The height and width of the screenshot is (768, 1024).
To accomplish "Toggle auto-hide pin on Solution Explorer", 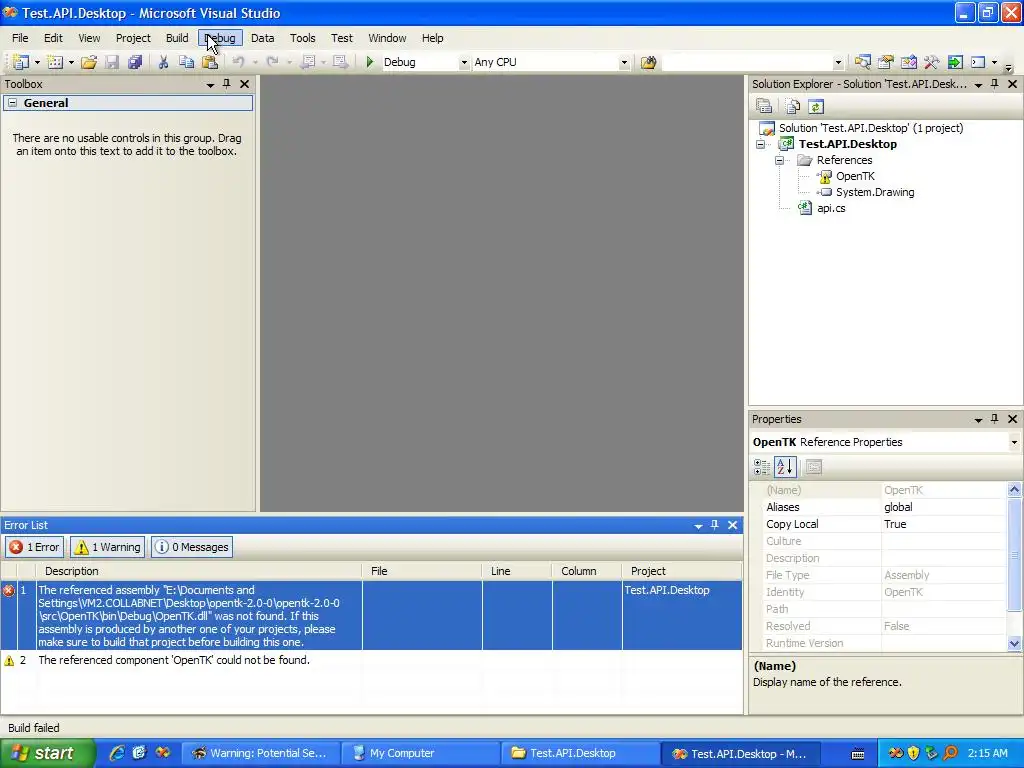I will point(995,84).
